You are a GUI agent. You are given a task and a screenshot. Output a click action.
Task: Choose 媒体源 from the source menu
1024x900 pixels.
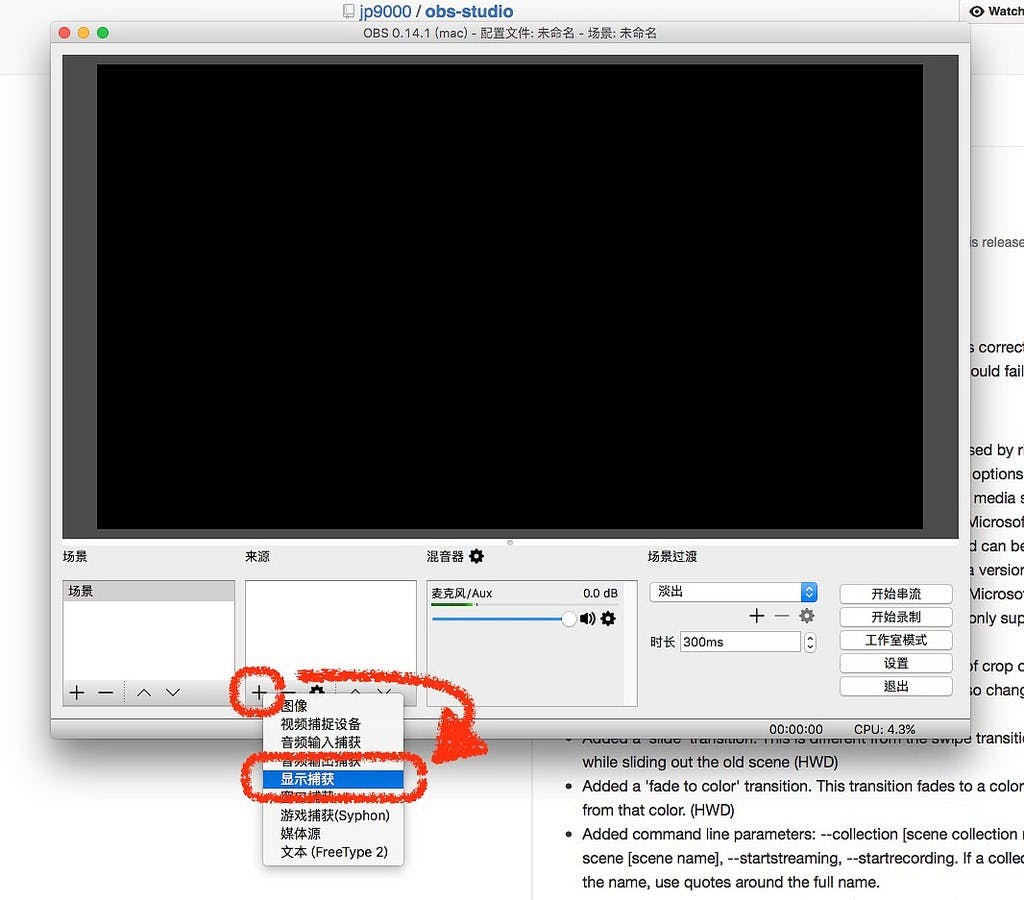(333, 833)
